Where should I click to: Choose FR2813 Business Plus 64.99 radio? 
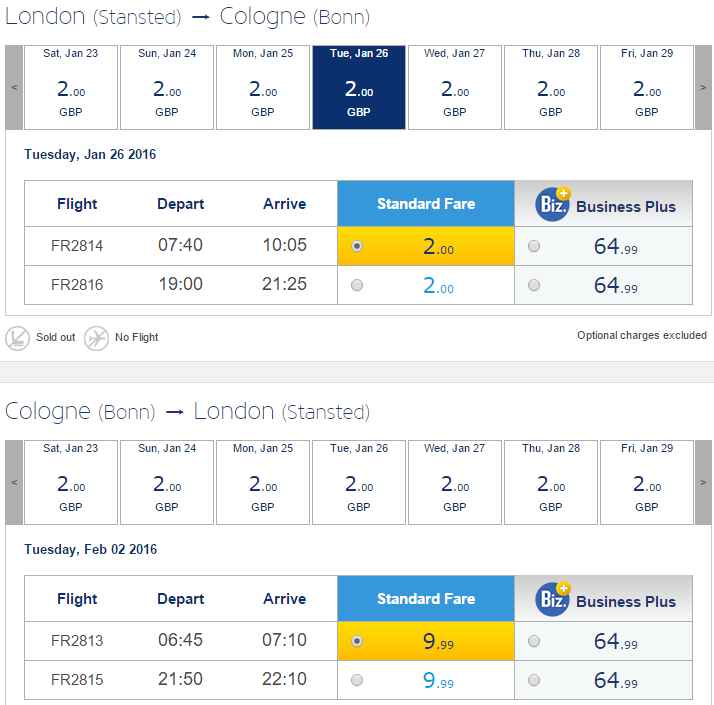point(534,641)
